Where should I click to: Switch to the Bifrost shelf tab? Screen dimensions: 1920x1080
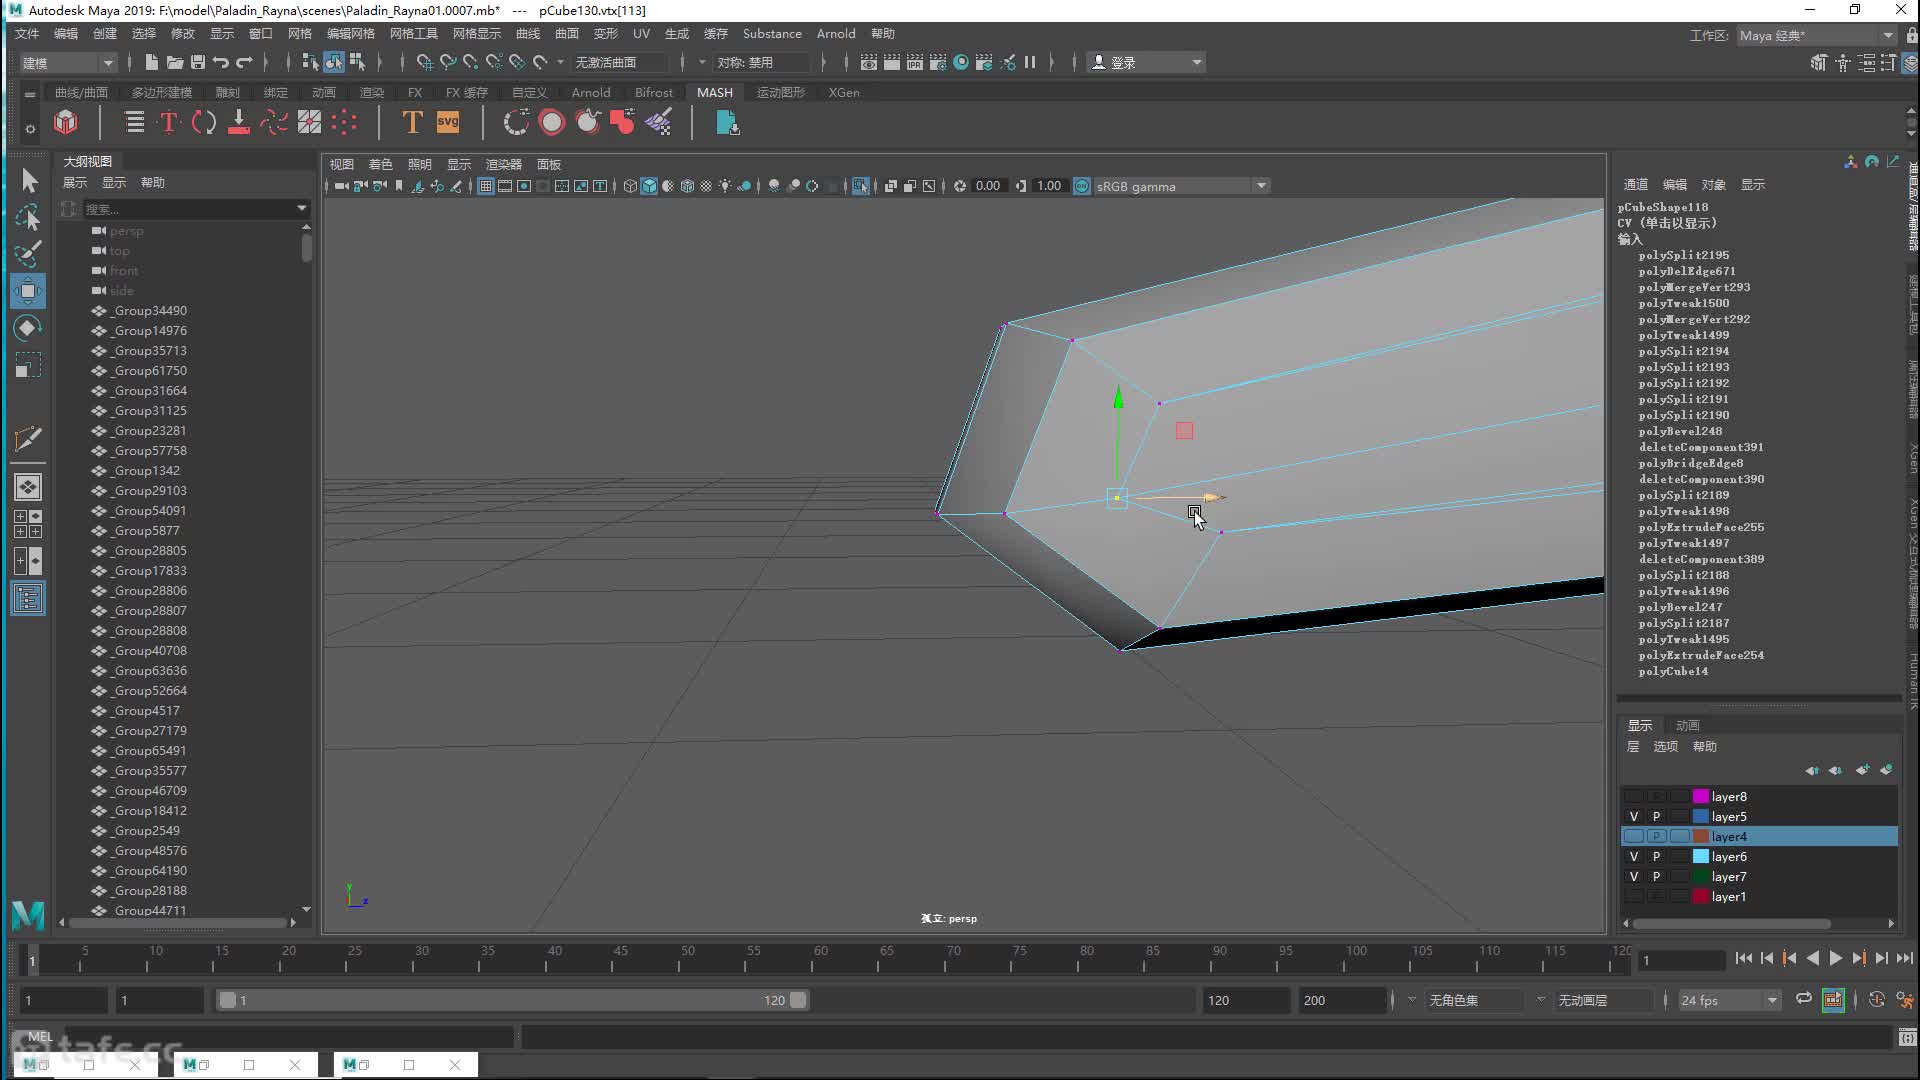(x=654, y=92)
